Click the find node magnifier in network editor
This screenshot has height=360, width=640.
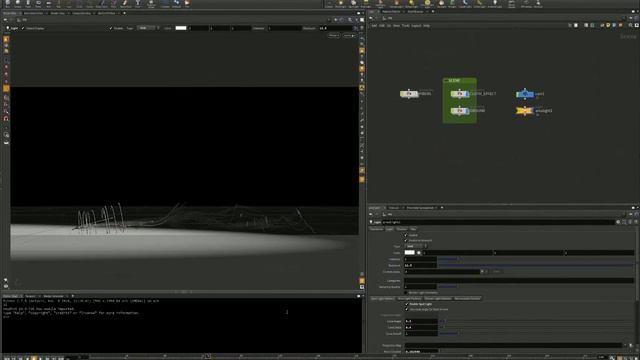click(x=630, y=25)
